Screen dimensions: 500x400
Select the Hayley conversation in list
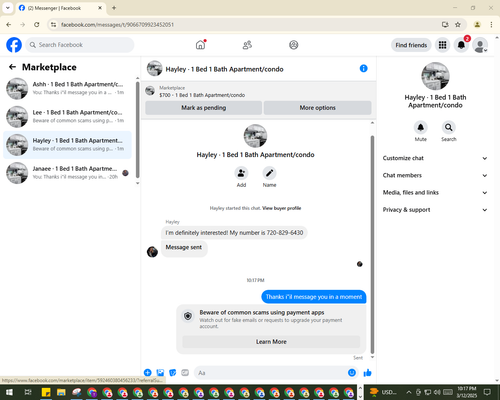point(67,145)
